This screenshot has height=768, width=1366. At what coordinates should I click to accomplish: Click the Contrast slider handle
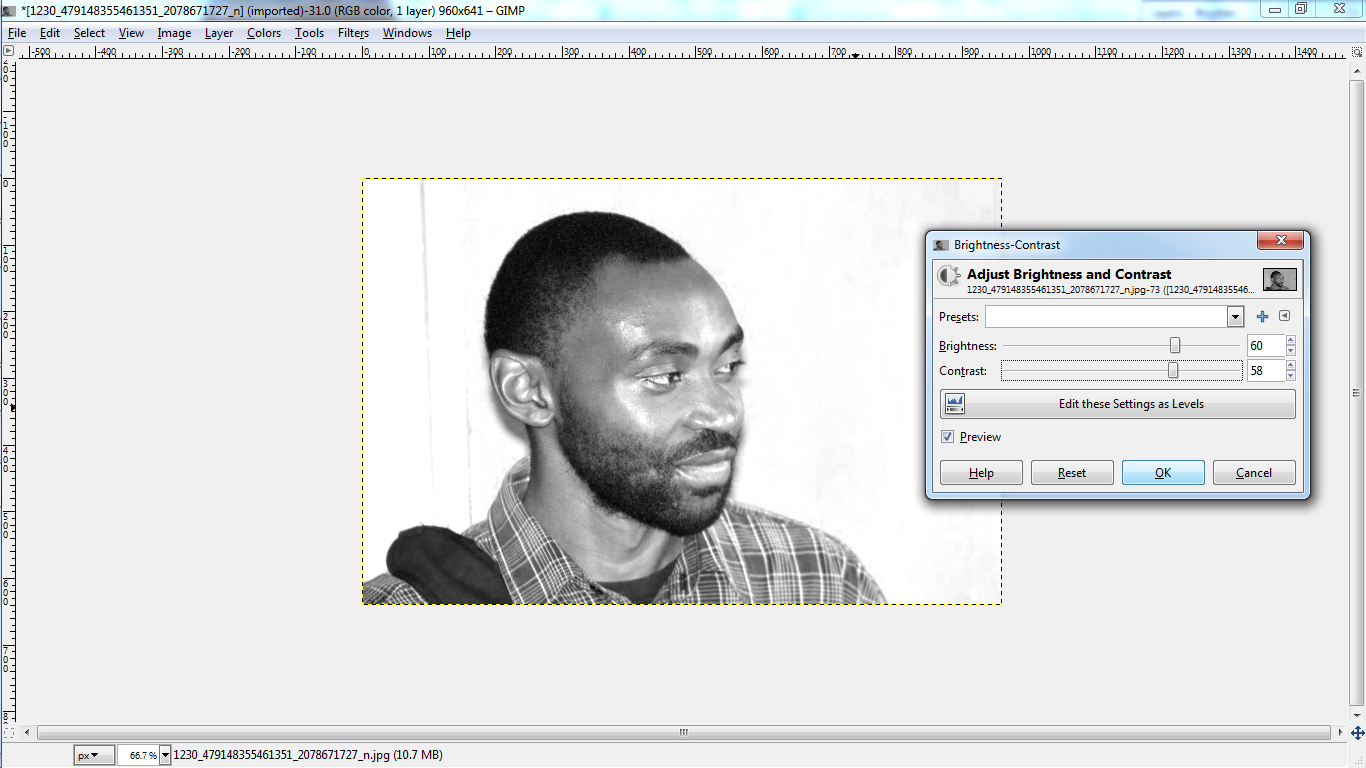pos(1173,370)
